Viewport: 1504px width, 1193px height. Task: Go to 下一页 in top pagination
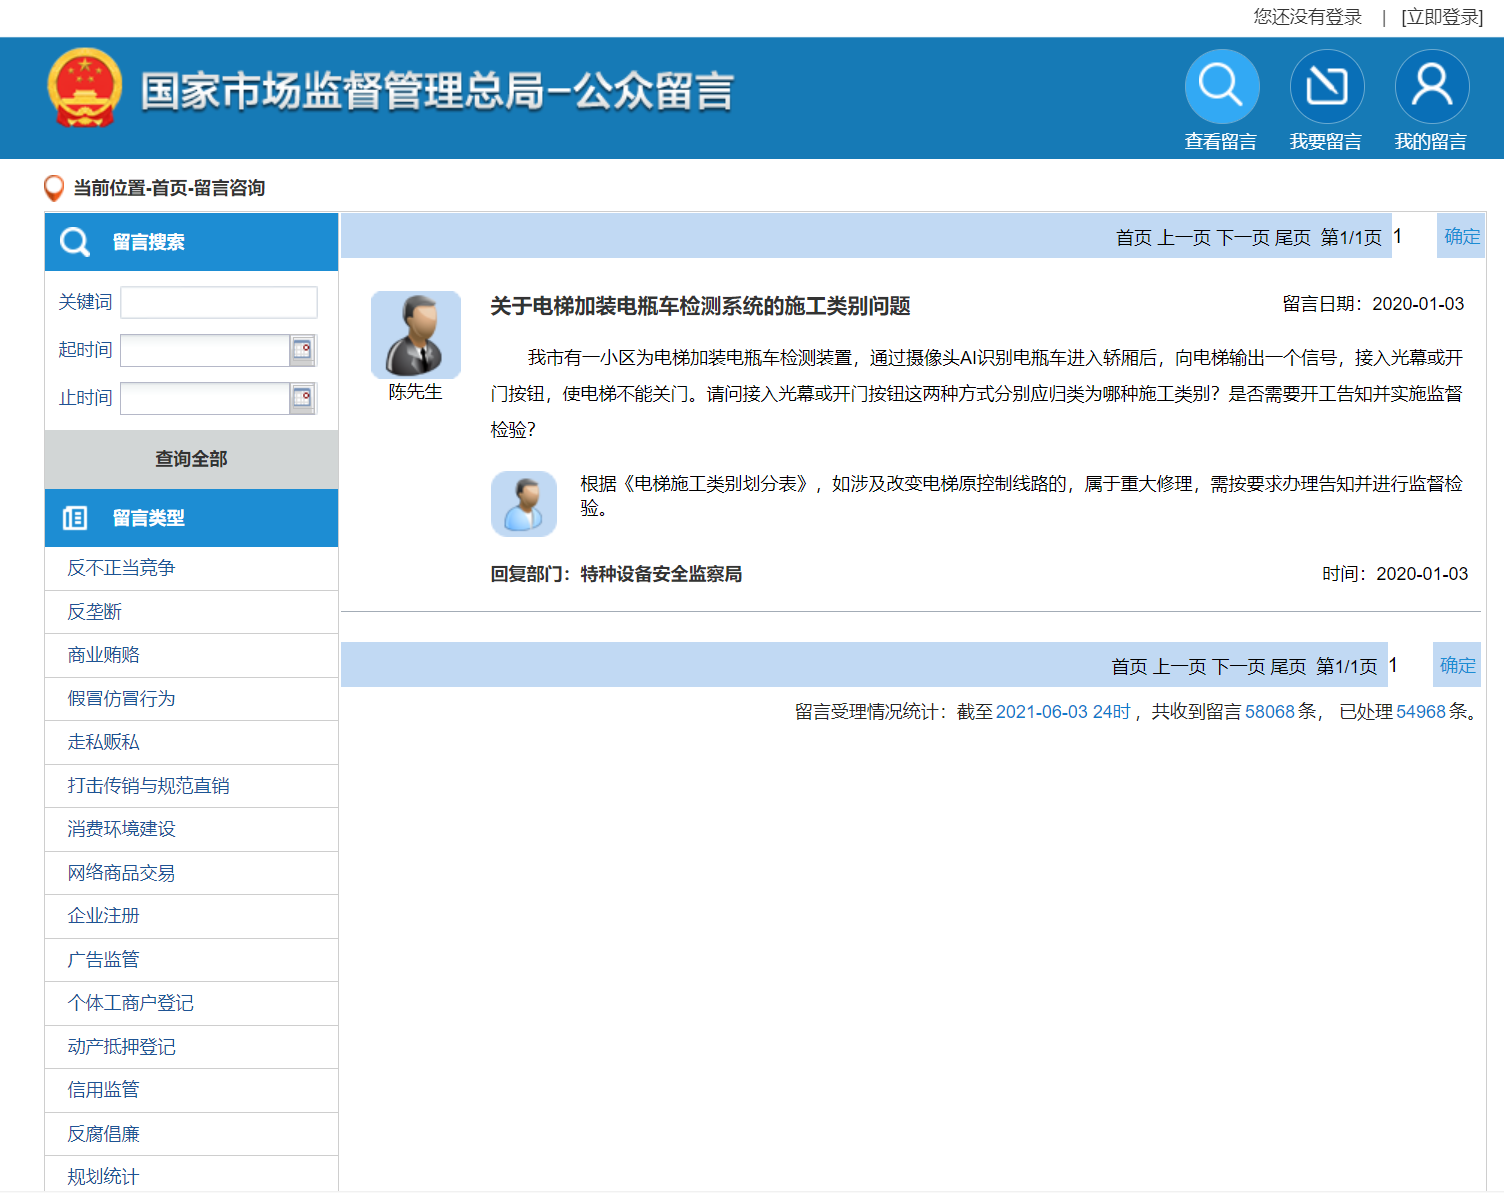tap(1242, 238)
